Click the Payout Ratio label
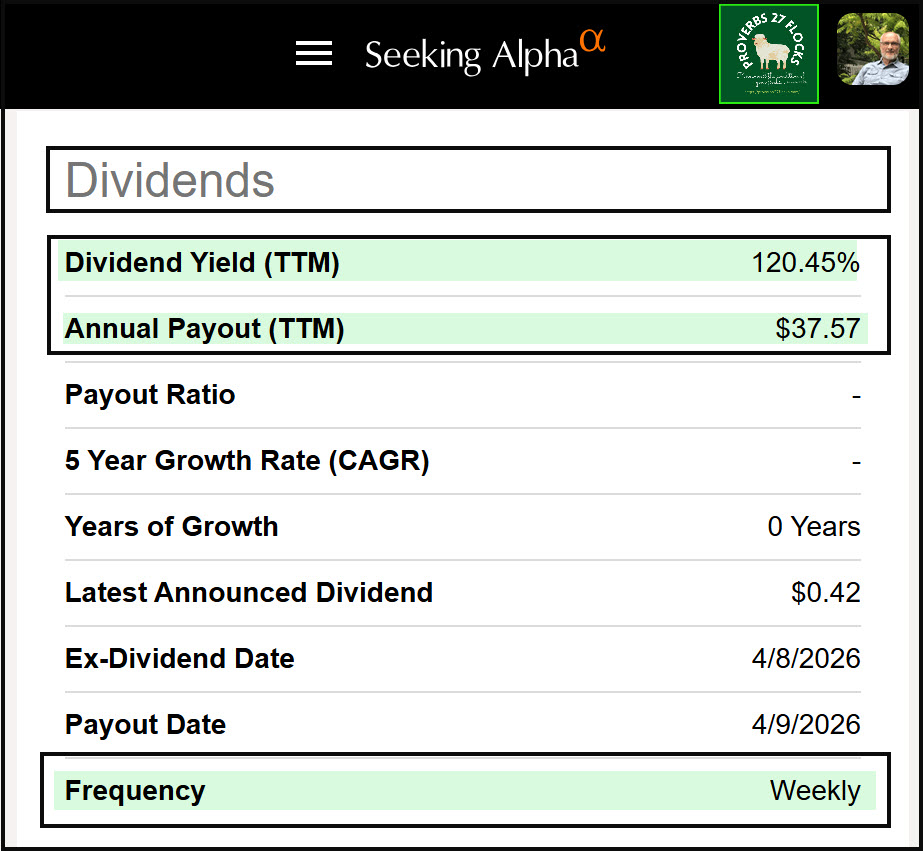 click(x=150, y=395)
